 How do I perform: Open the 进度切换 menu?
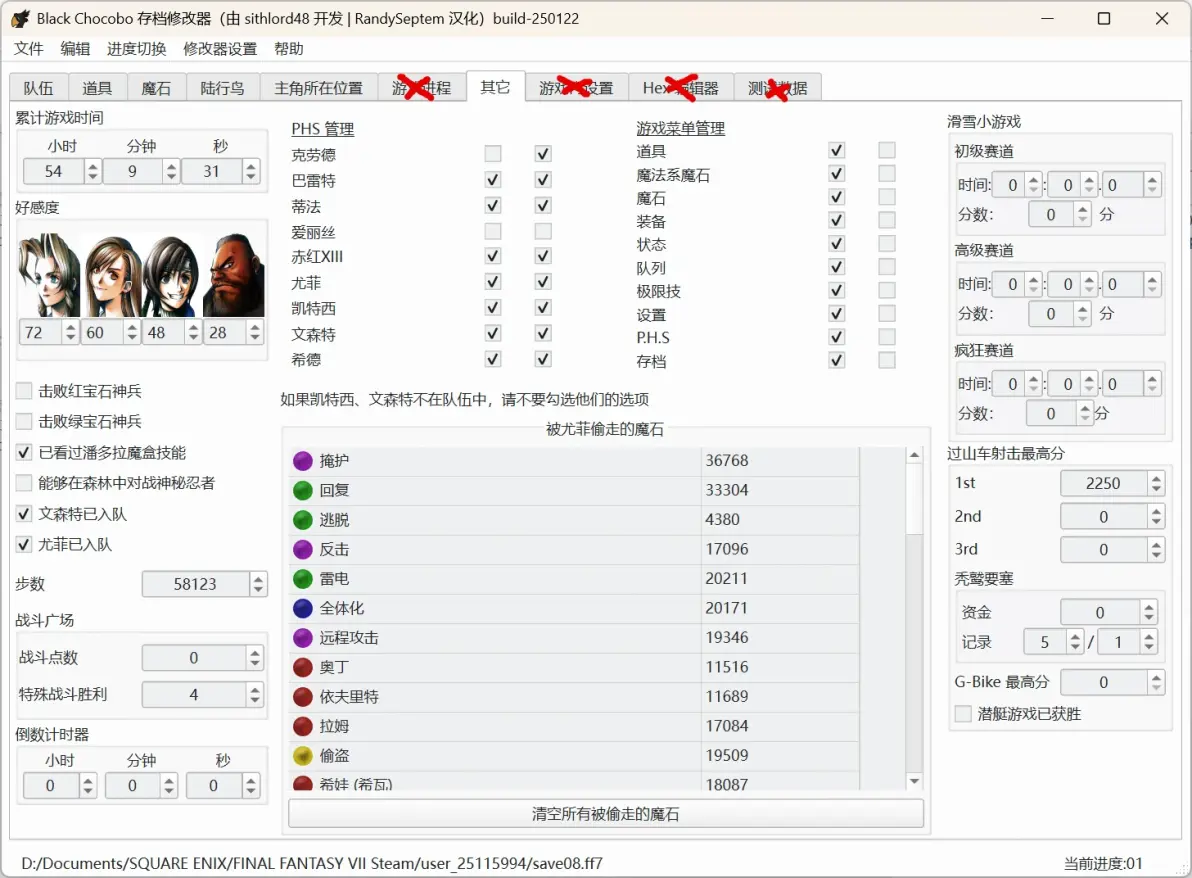click(137, 49)
